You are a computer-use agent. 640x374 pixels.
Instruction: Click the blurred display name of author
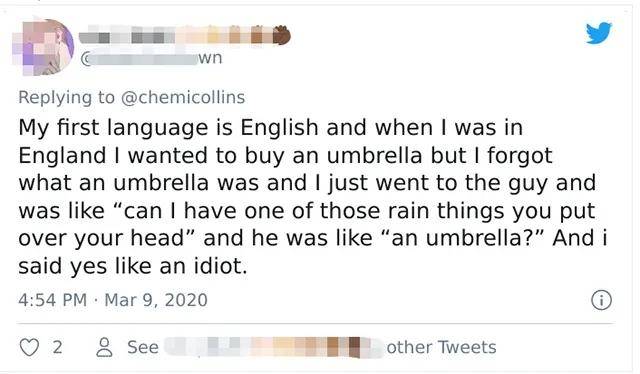pos(184,36)
